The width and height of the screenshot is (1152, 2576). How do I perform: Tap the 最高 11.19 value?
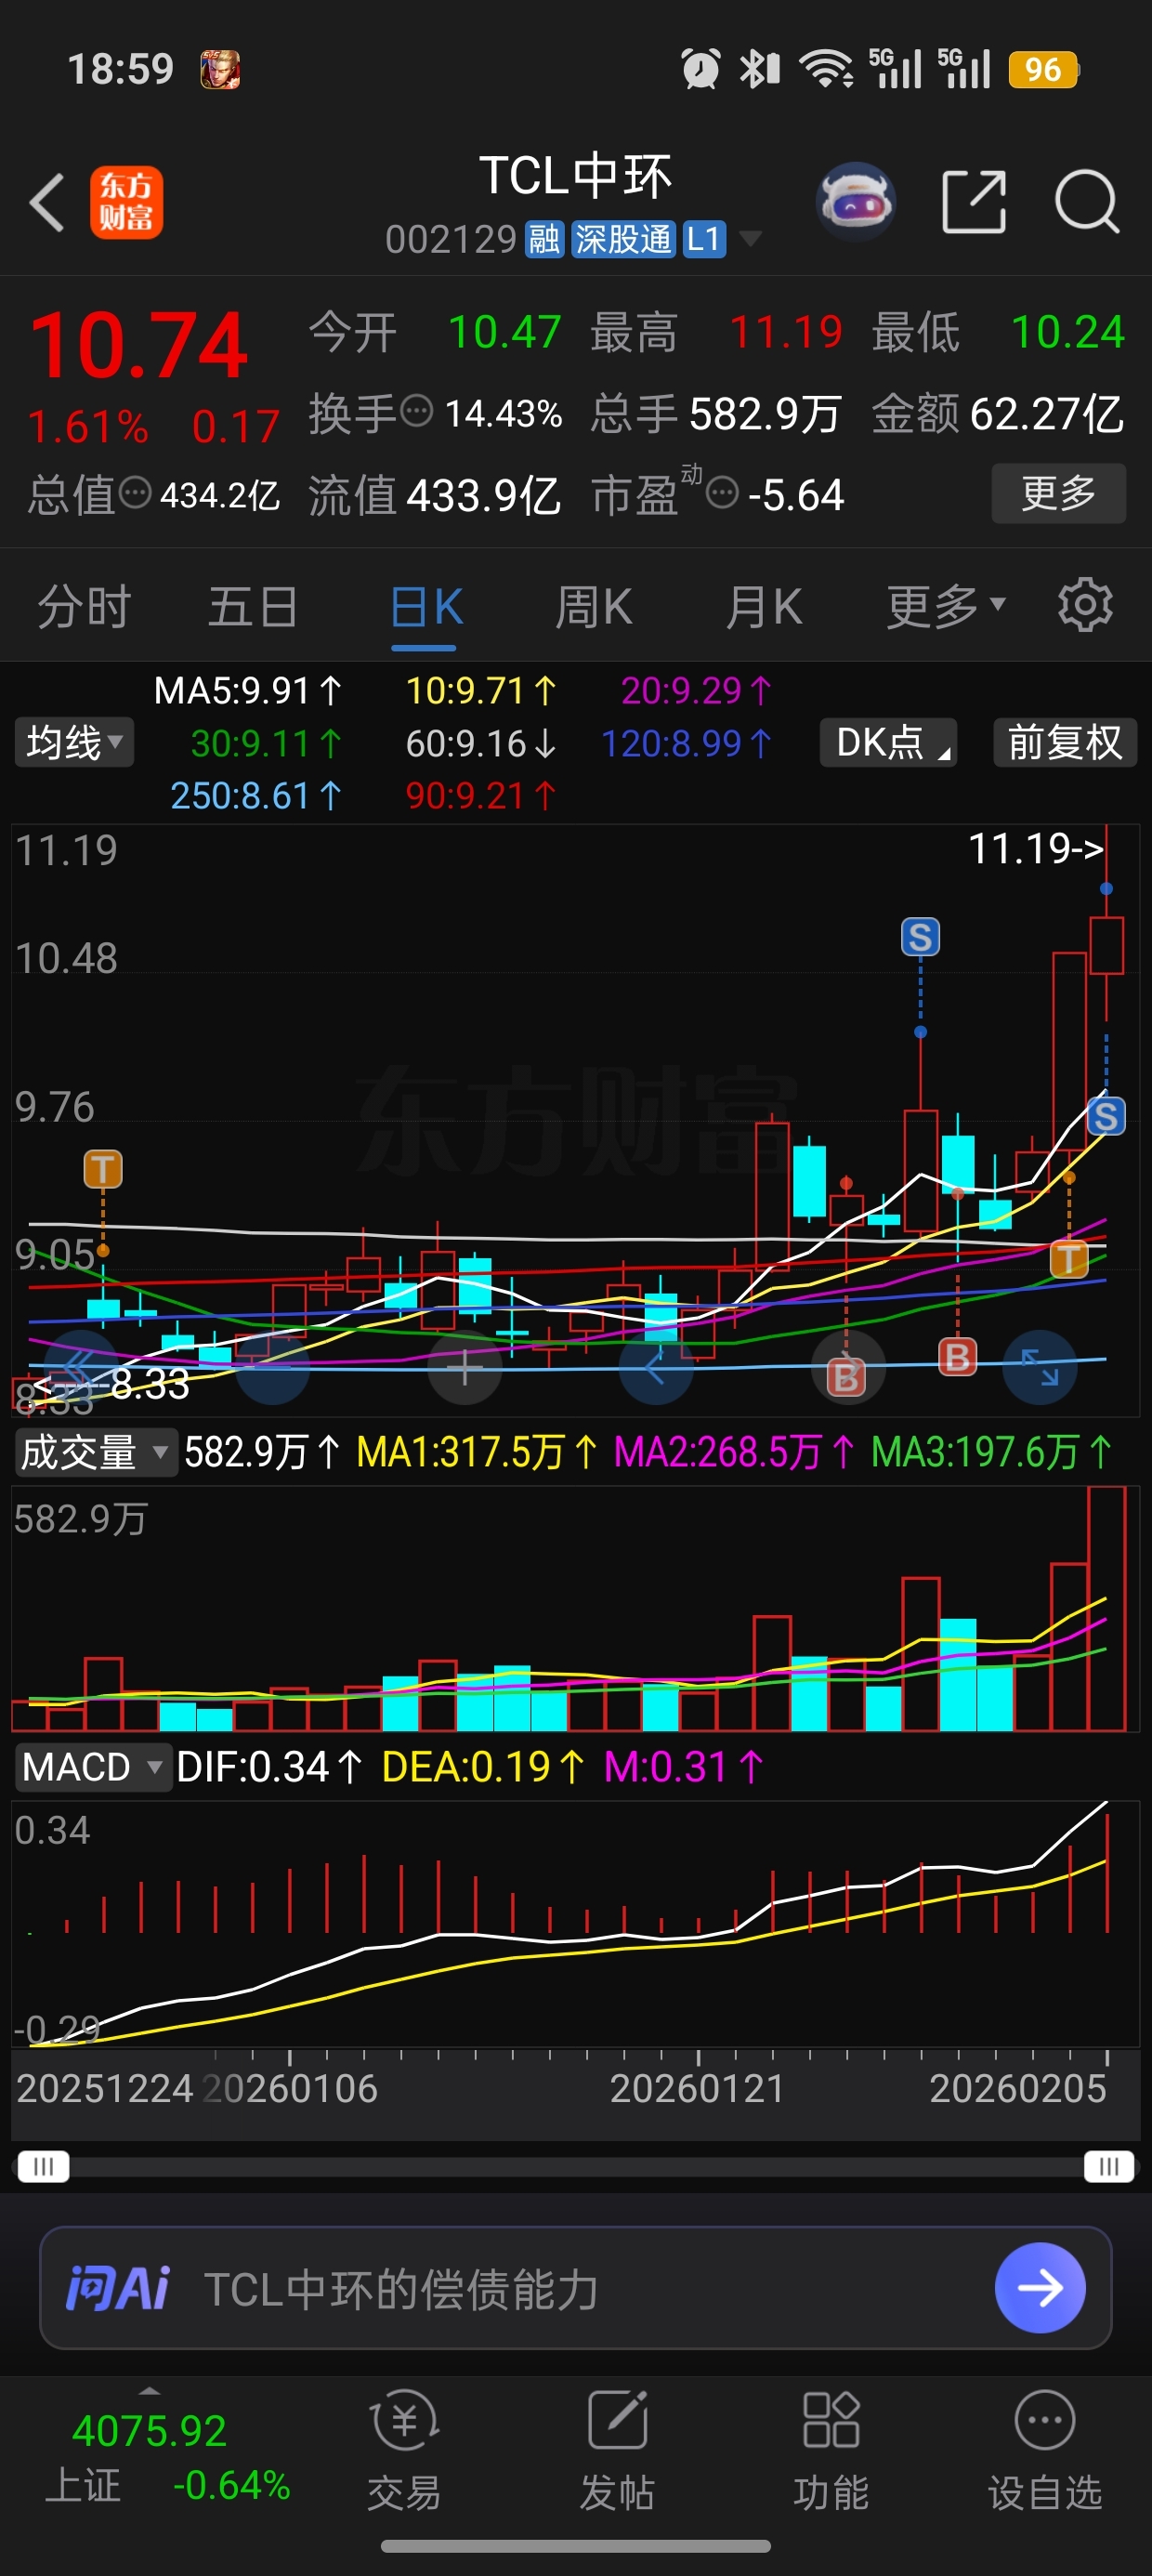[786, 331]
